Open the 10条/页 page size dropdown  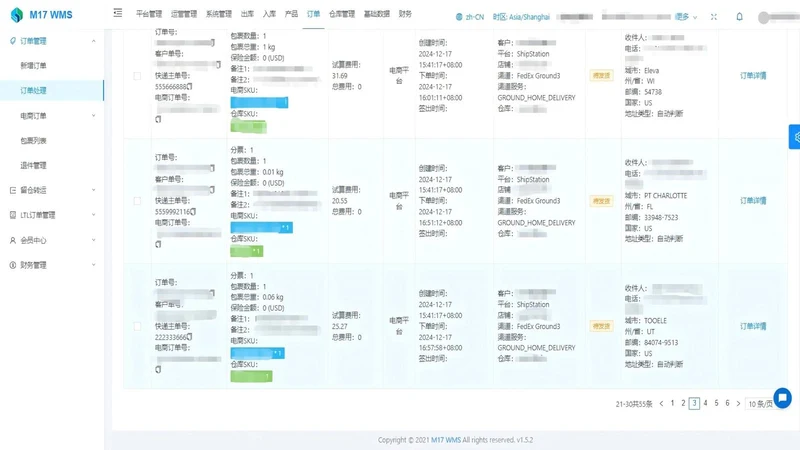(x=760, y=404)
